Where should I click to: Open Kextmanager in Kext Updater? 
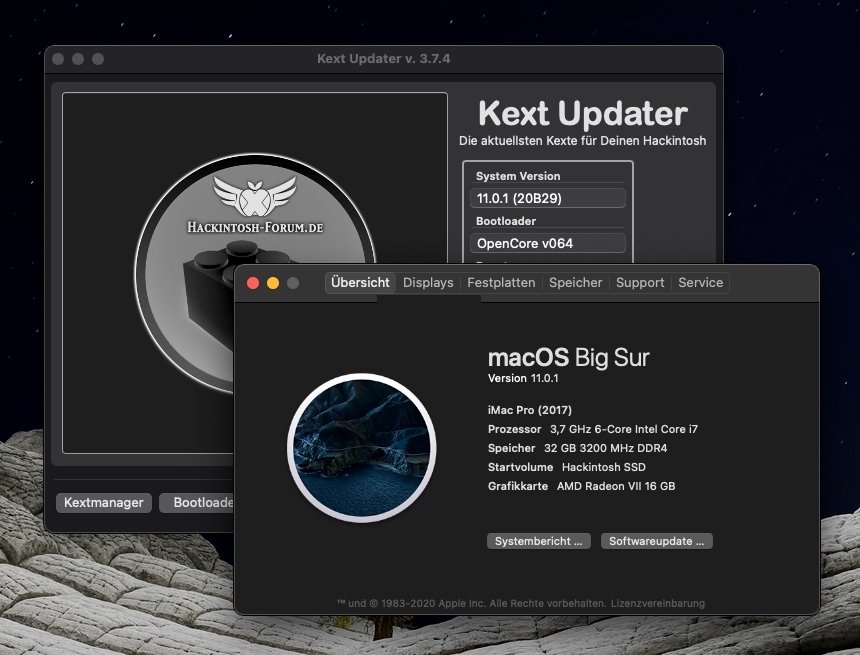coord(104,502)
